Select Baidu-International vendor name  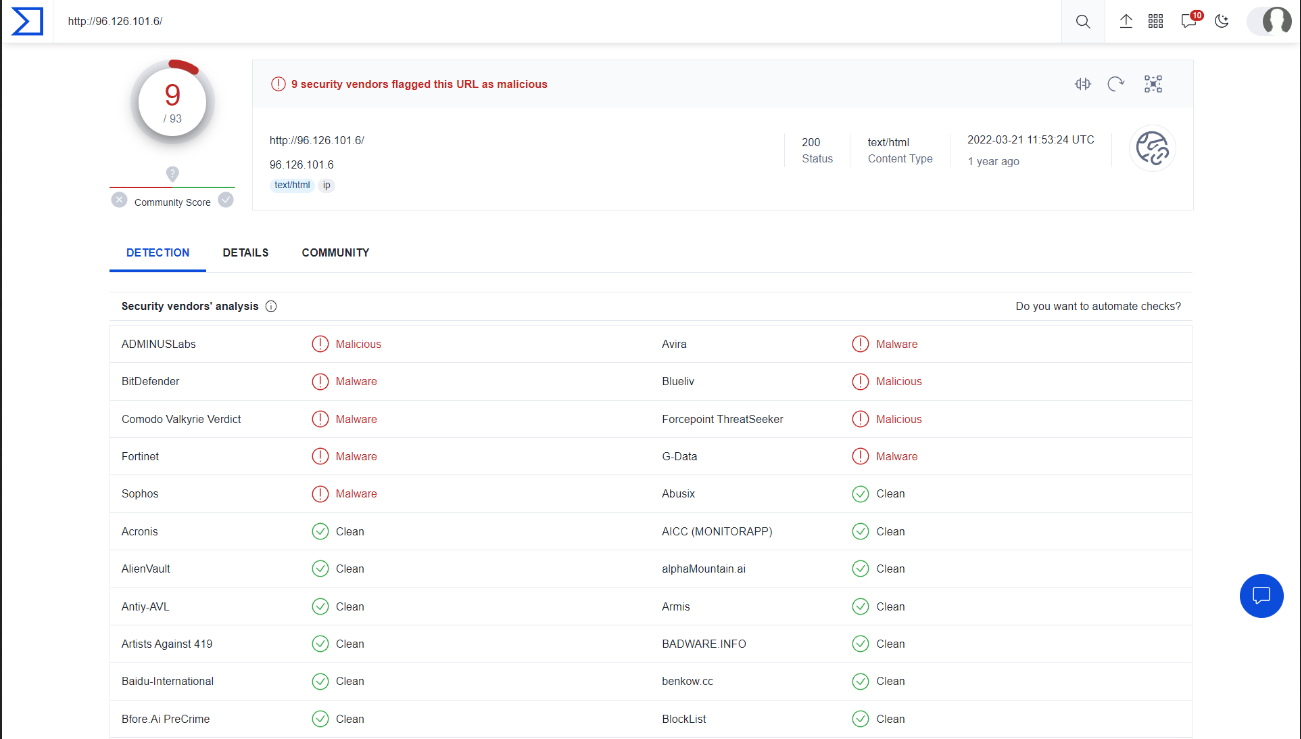167,681
